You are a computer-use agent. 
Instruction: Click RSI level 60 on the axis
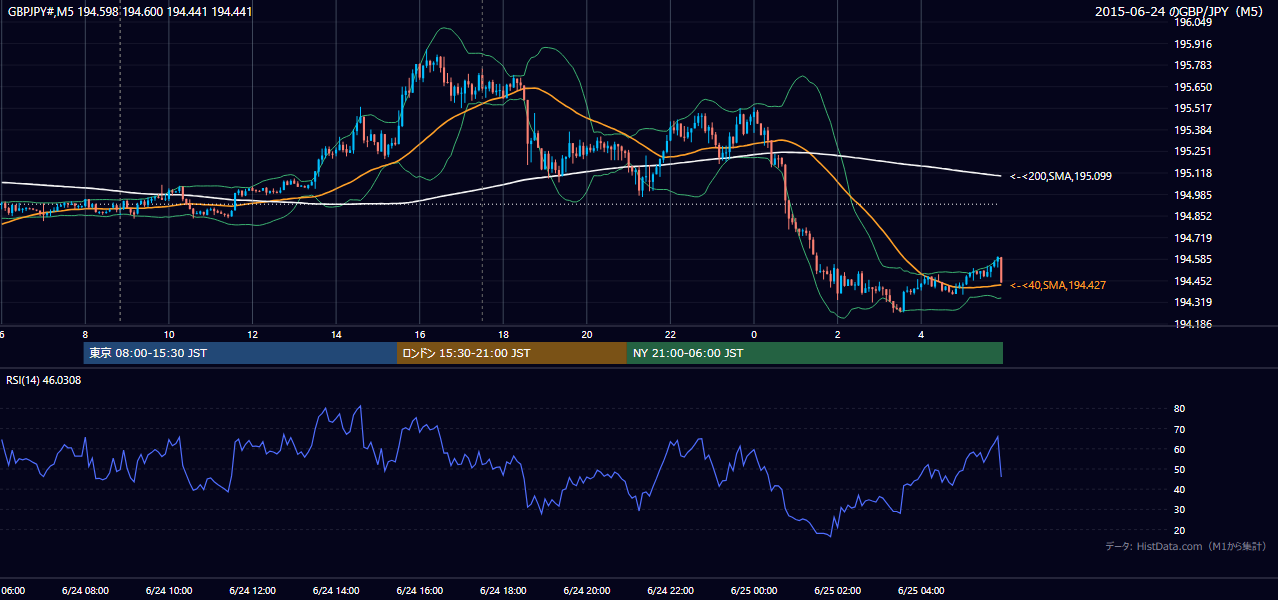pyautogui.click(x=1179, y=449)
